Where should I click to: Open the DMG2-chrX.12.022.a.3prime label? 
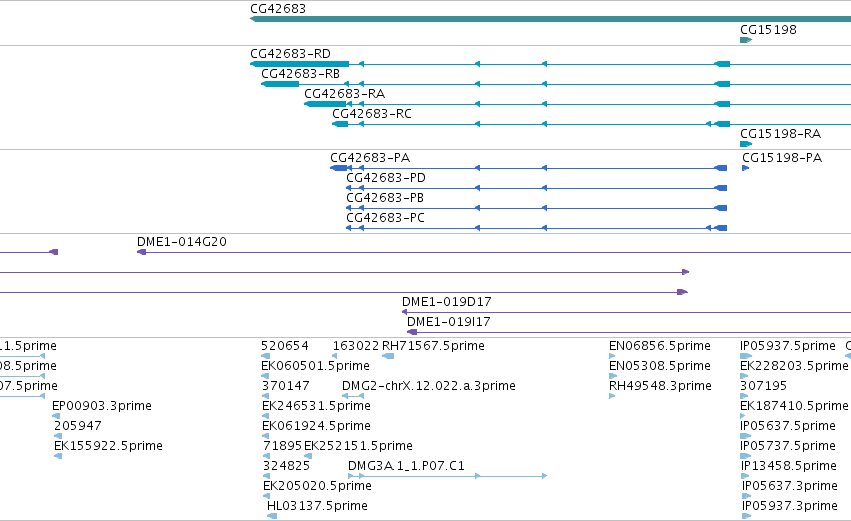coord(429,386)
